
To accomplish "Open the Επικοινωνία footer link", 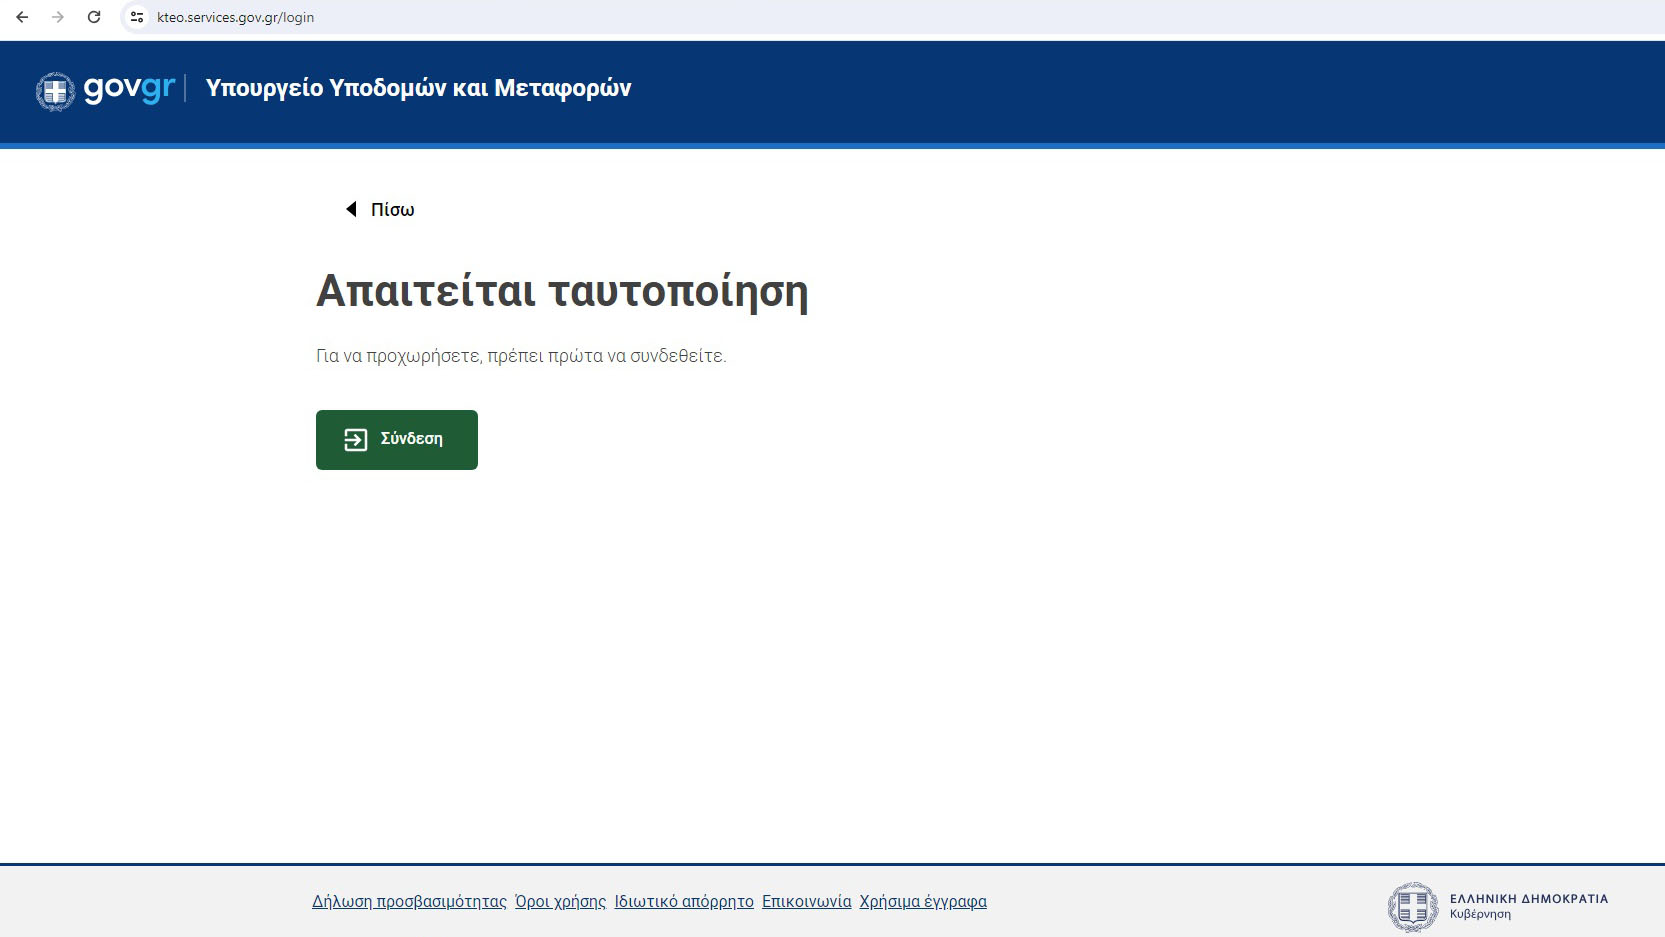I will (806, 901).
